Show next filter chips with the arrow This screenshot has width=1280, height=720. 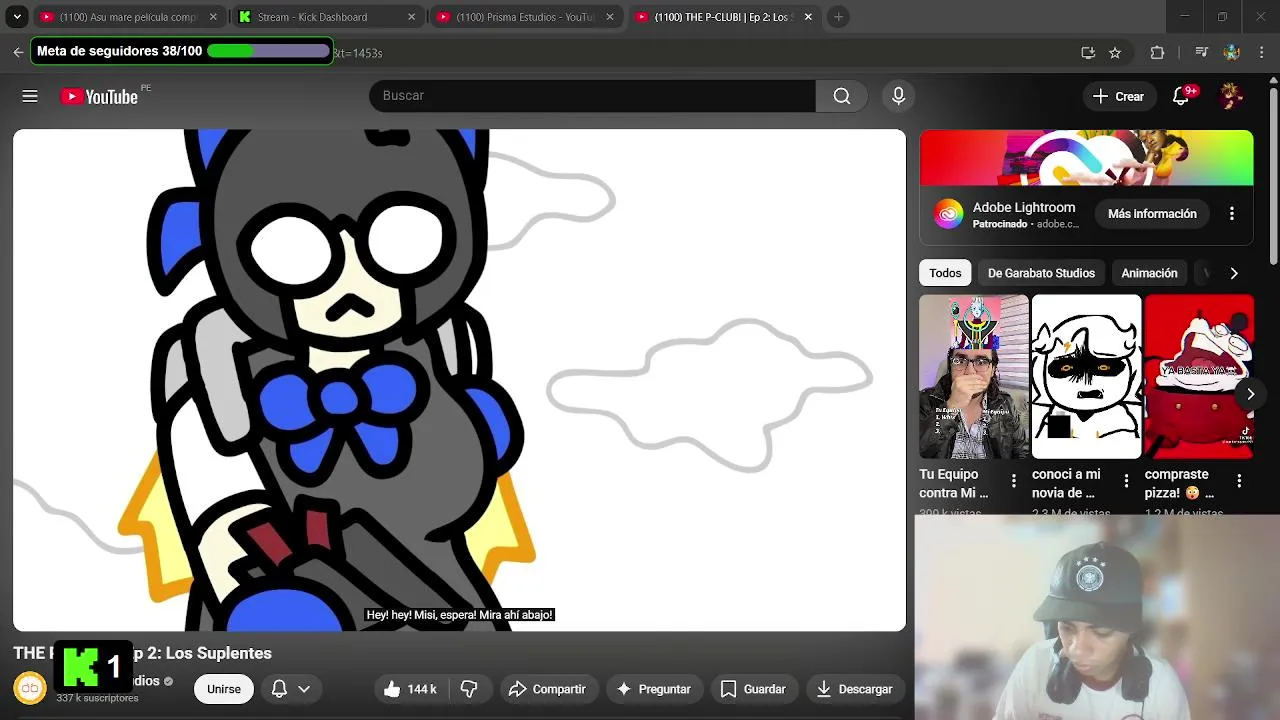pos(1234,273)
